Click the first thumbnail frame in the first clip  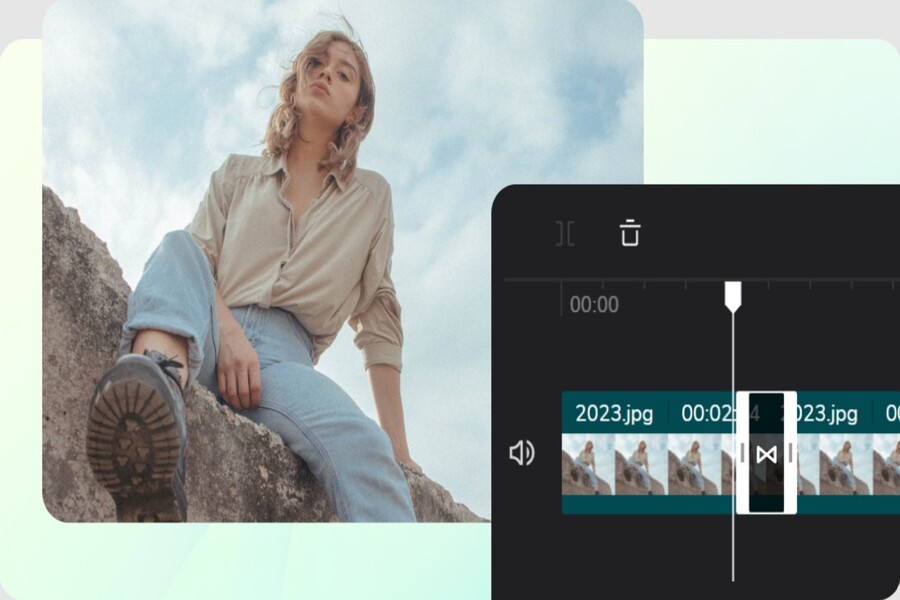[587, 463]
